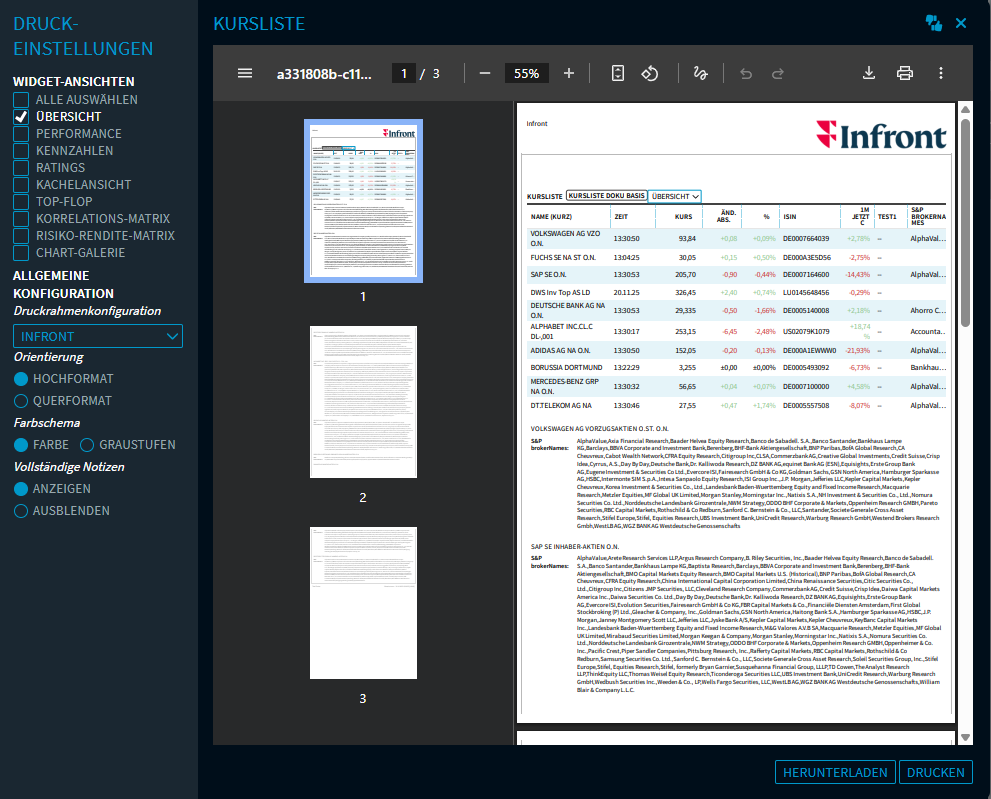991x799 pixels.
Task: Rotate the PDF counterclockwise
Action: pos(649,73)
